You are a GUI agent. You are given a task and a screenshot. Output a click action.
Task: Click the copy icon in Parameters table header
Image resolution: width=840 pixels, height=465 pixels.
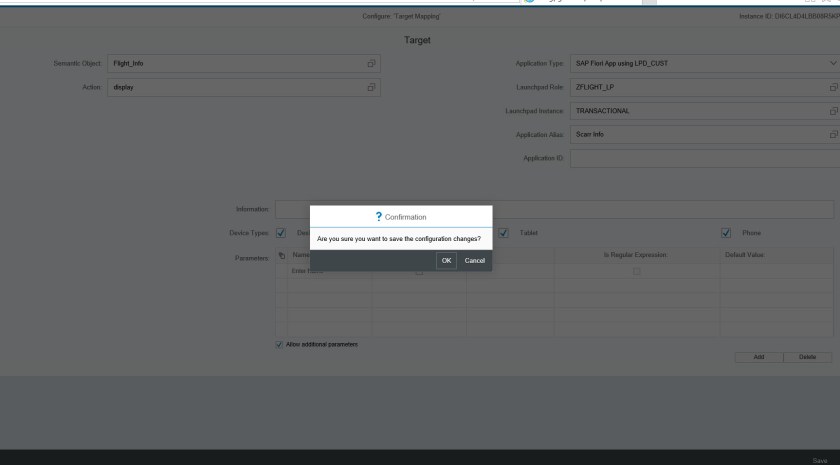tap(282, 256)
